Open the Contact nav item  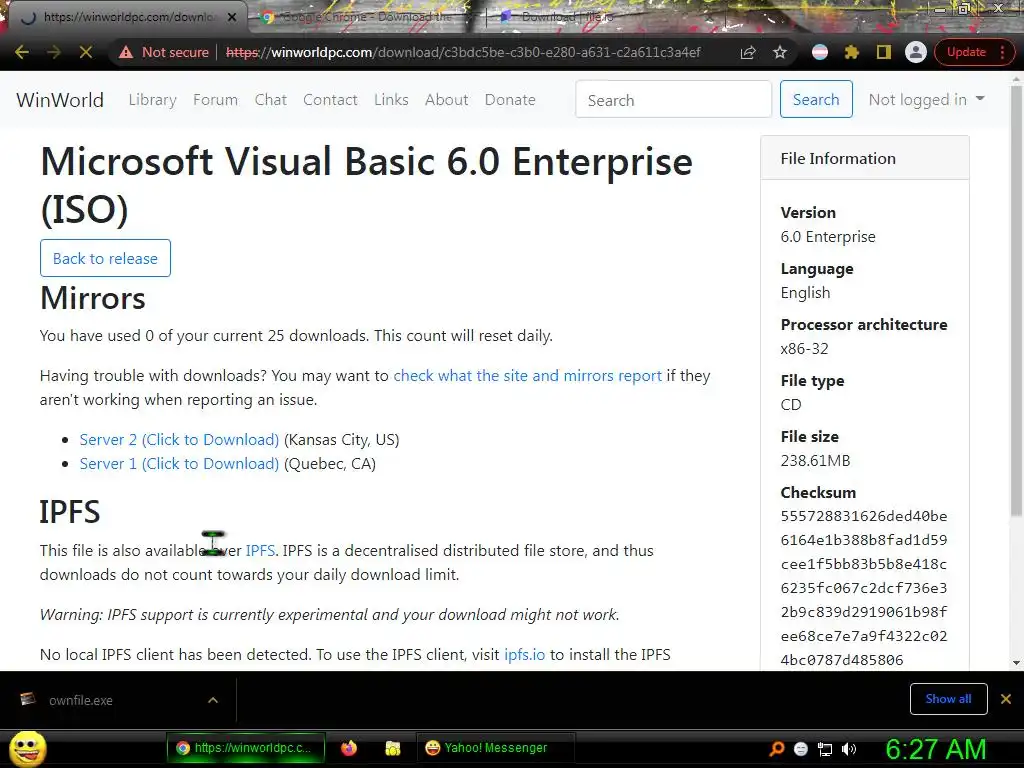(x=330, y=100)
